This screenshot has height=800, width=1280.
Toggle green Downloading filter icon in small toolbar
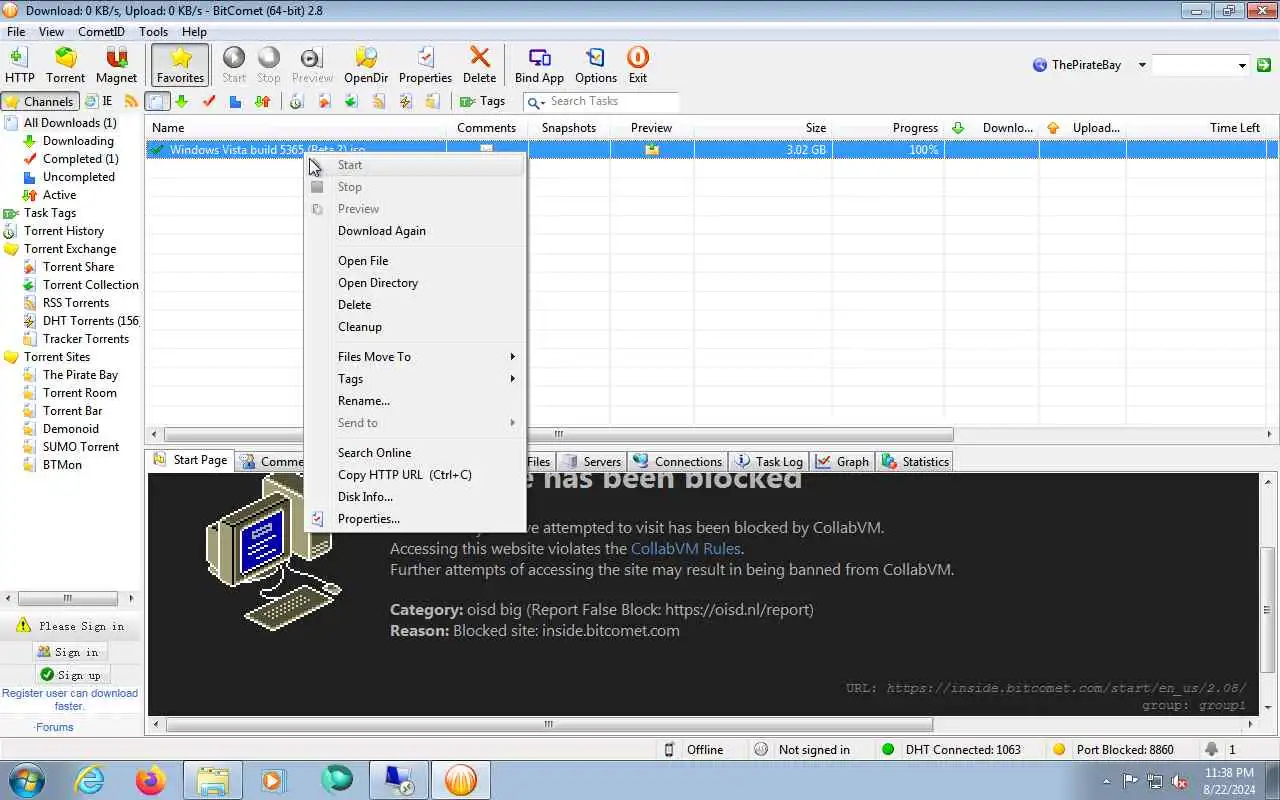[182, 101]
